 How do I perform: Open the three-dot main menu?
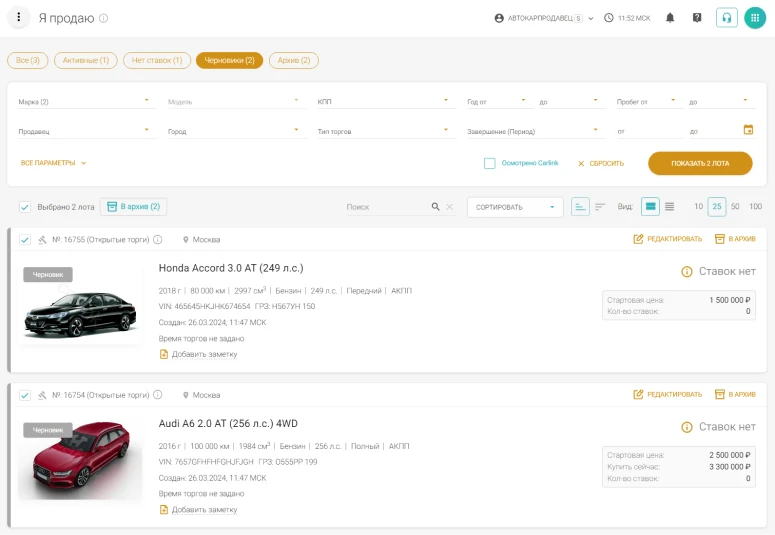click(19, 18)
